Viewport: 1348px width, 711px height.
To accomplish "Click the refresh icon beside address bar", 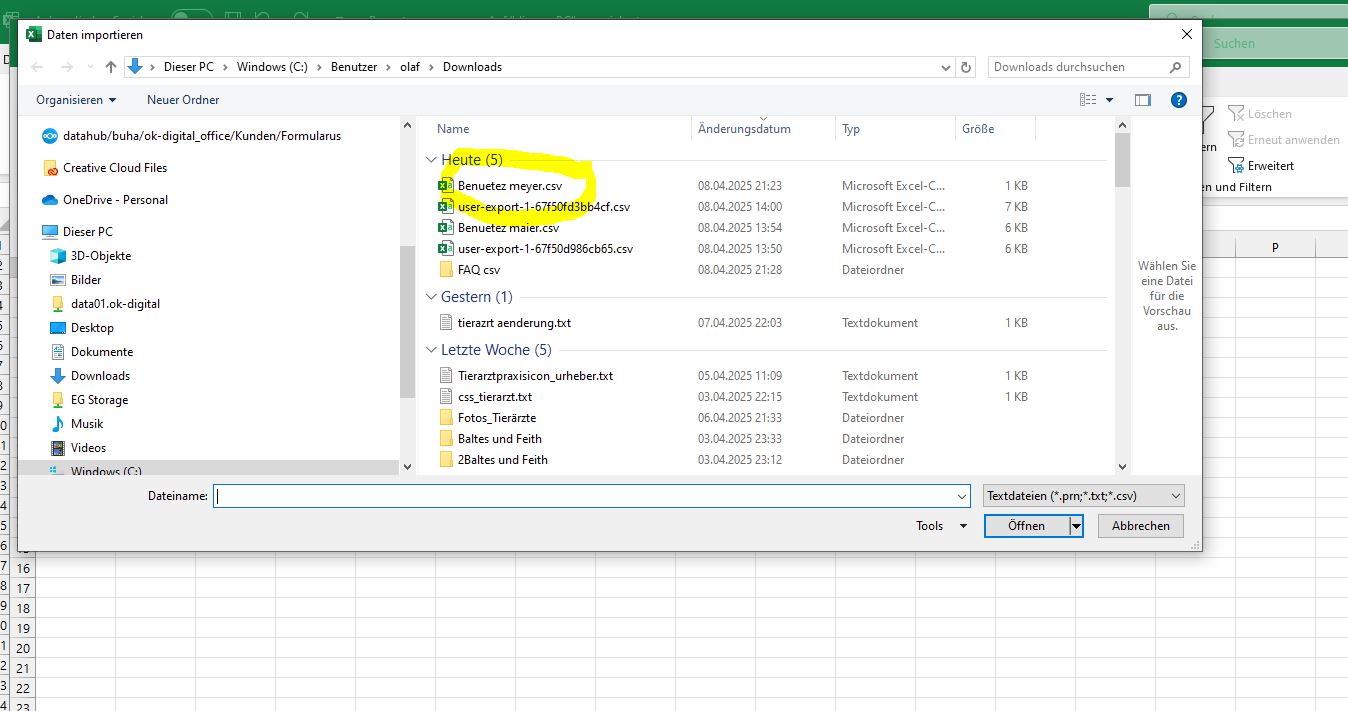I will tap(966, 67).
